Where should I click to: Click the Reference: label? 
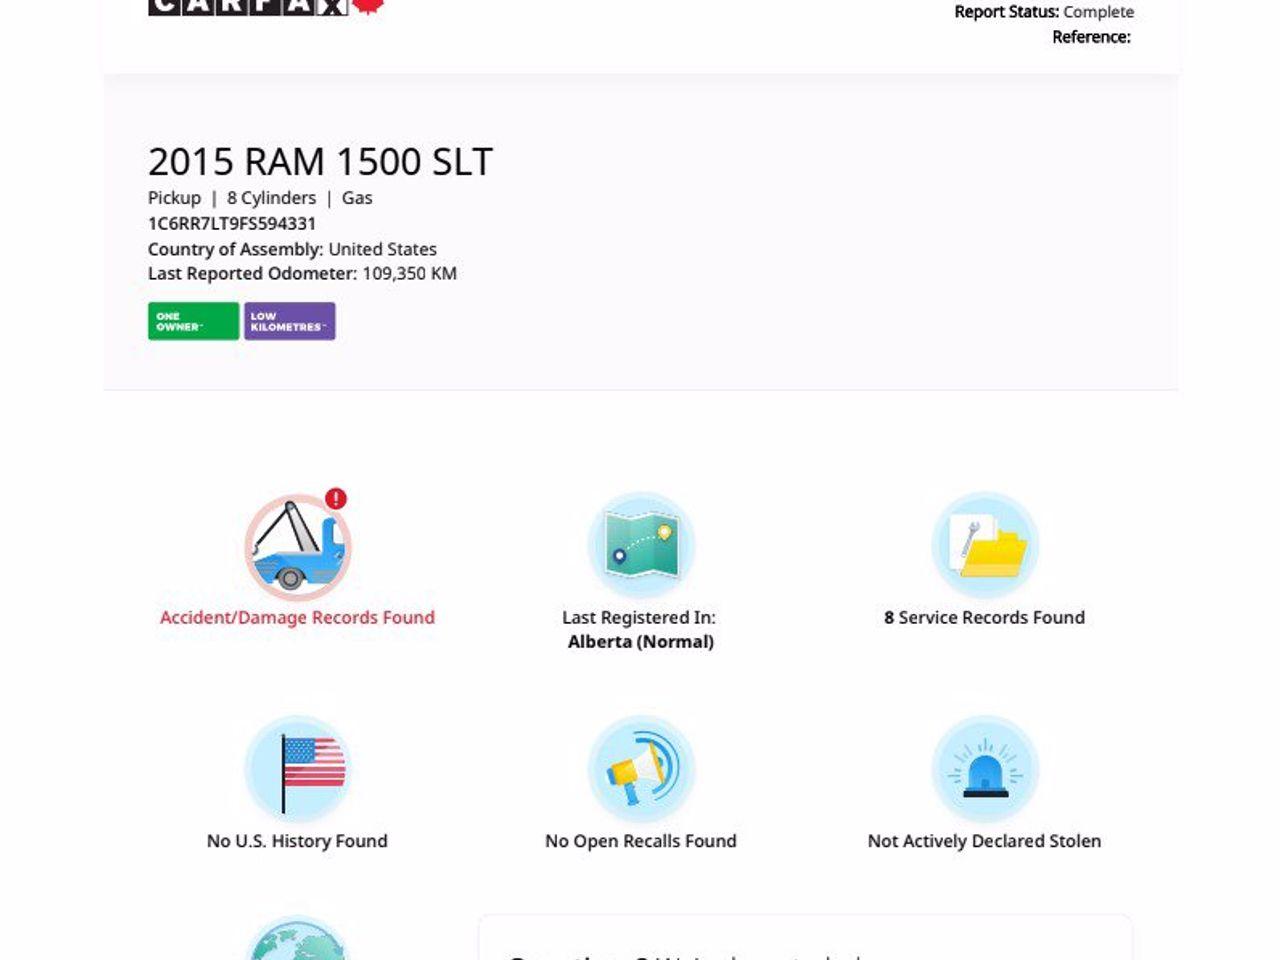(x=1091, y=37)
